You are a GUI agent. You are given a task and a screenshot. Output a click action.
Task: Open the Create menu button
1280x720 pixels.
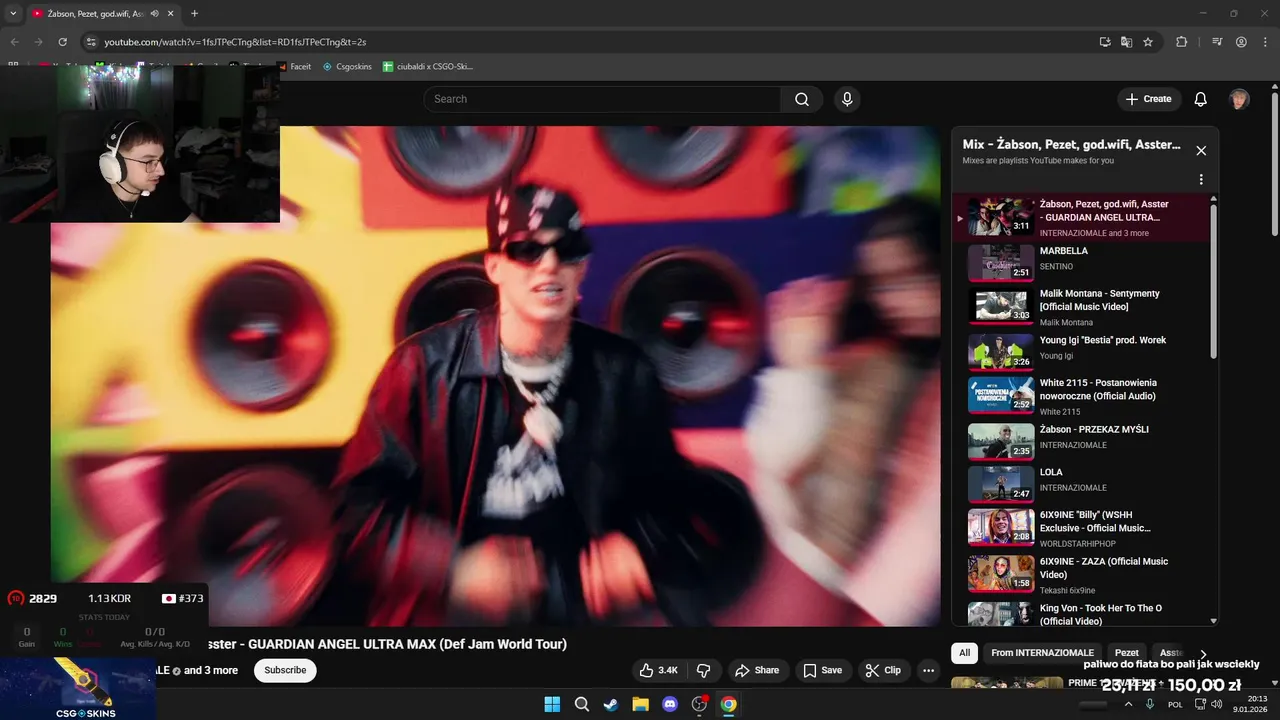pyautogui.click(x=1148, y=99)
